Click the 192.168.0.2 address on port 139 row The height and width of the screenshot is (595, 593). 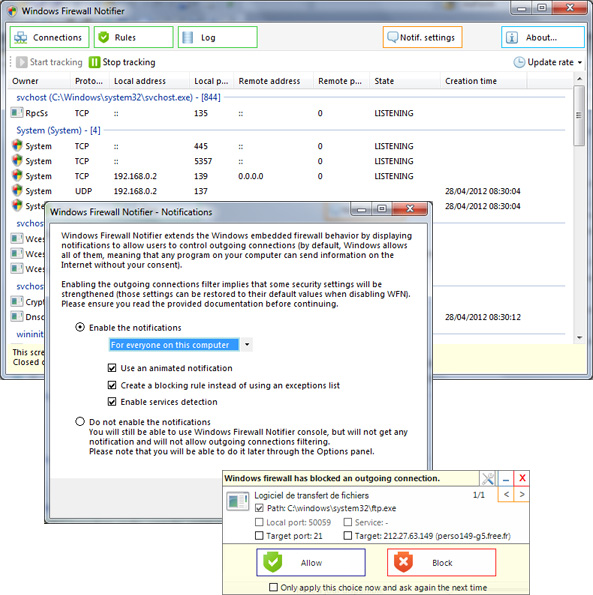click(135, 176)
